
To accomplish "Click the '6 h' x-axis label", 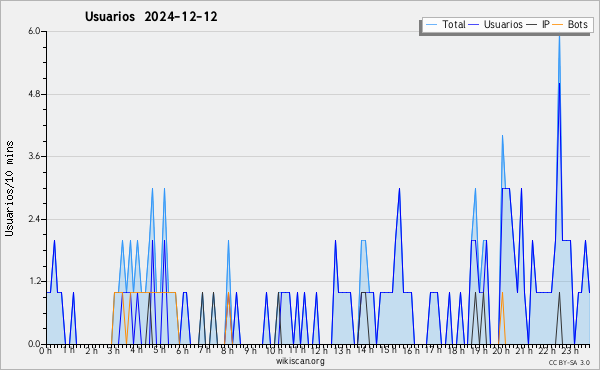I will [182, 350].
